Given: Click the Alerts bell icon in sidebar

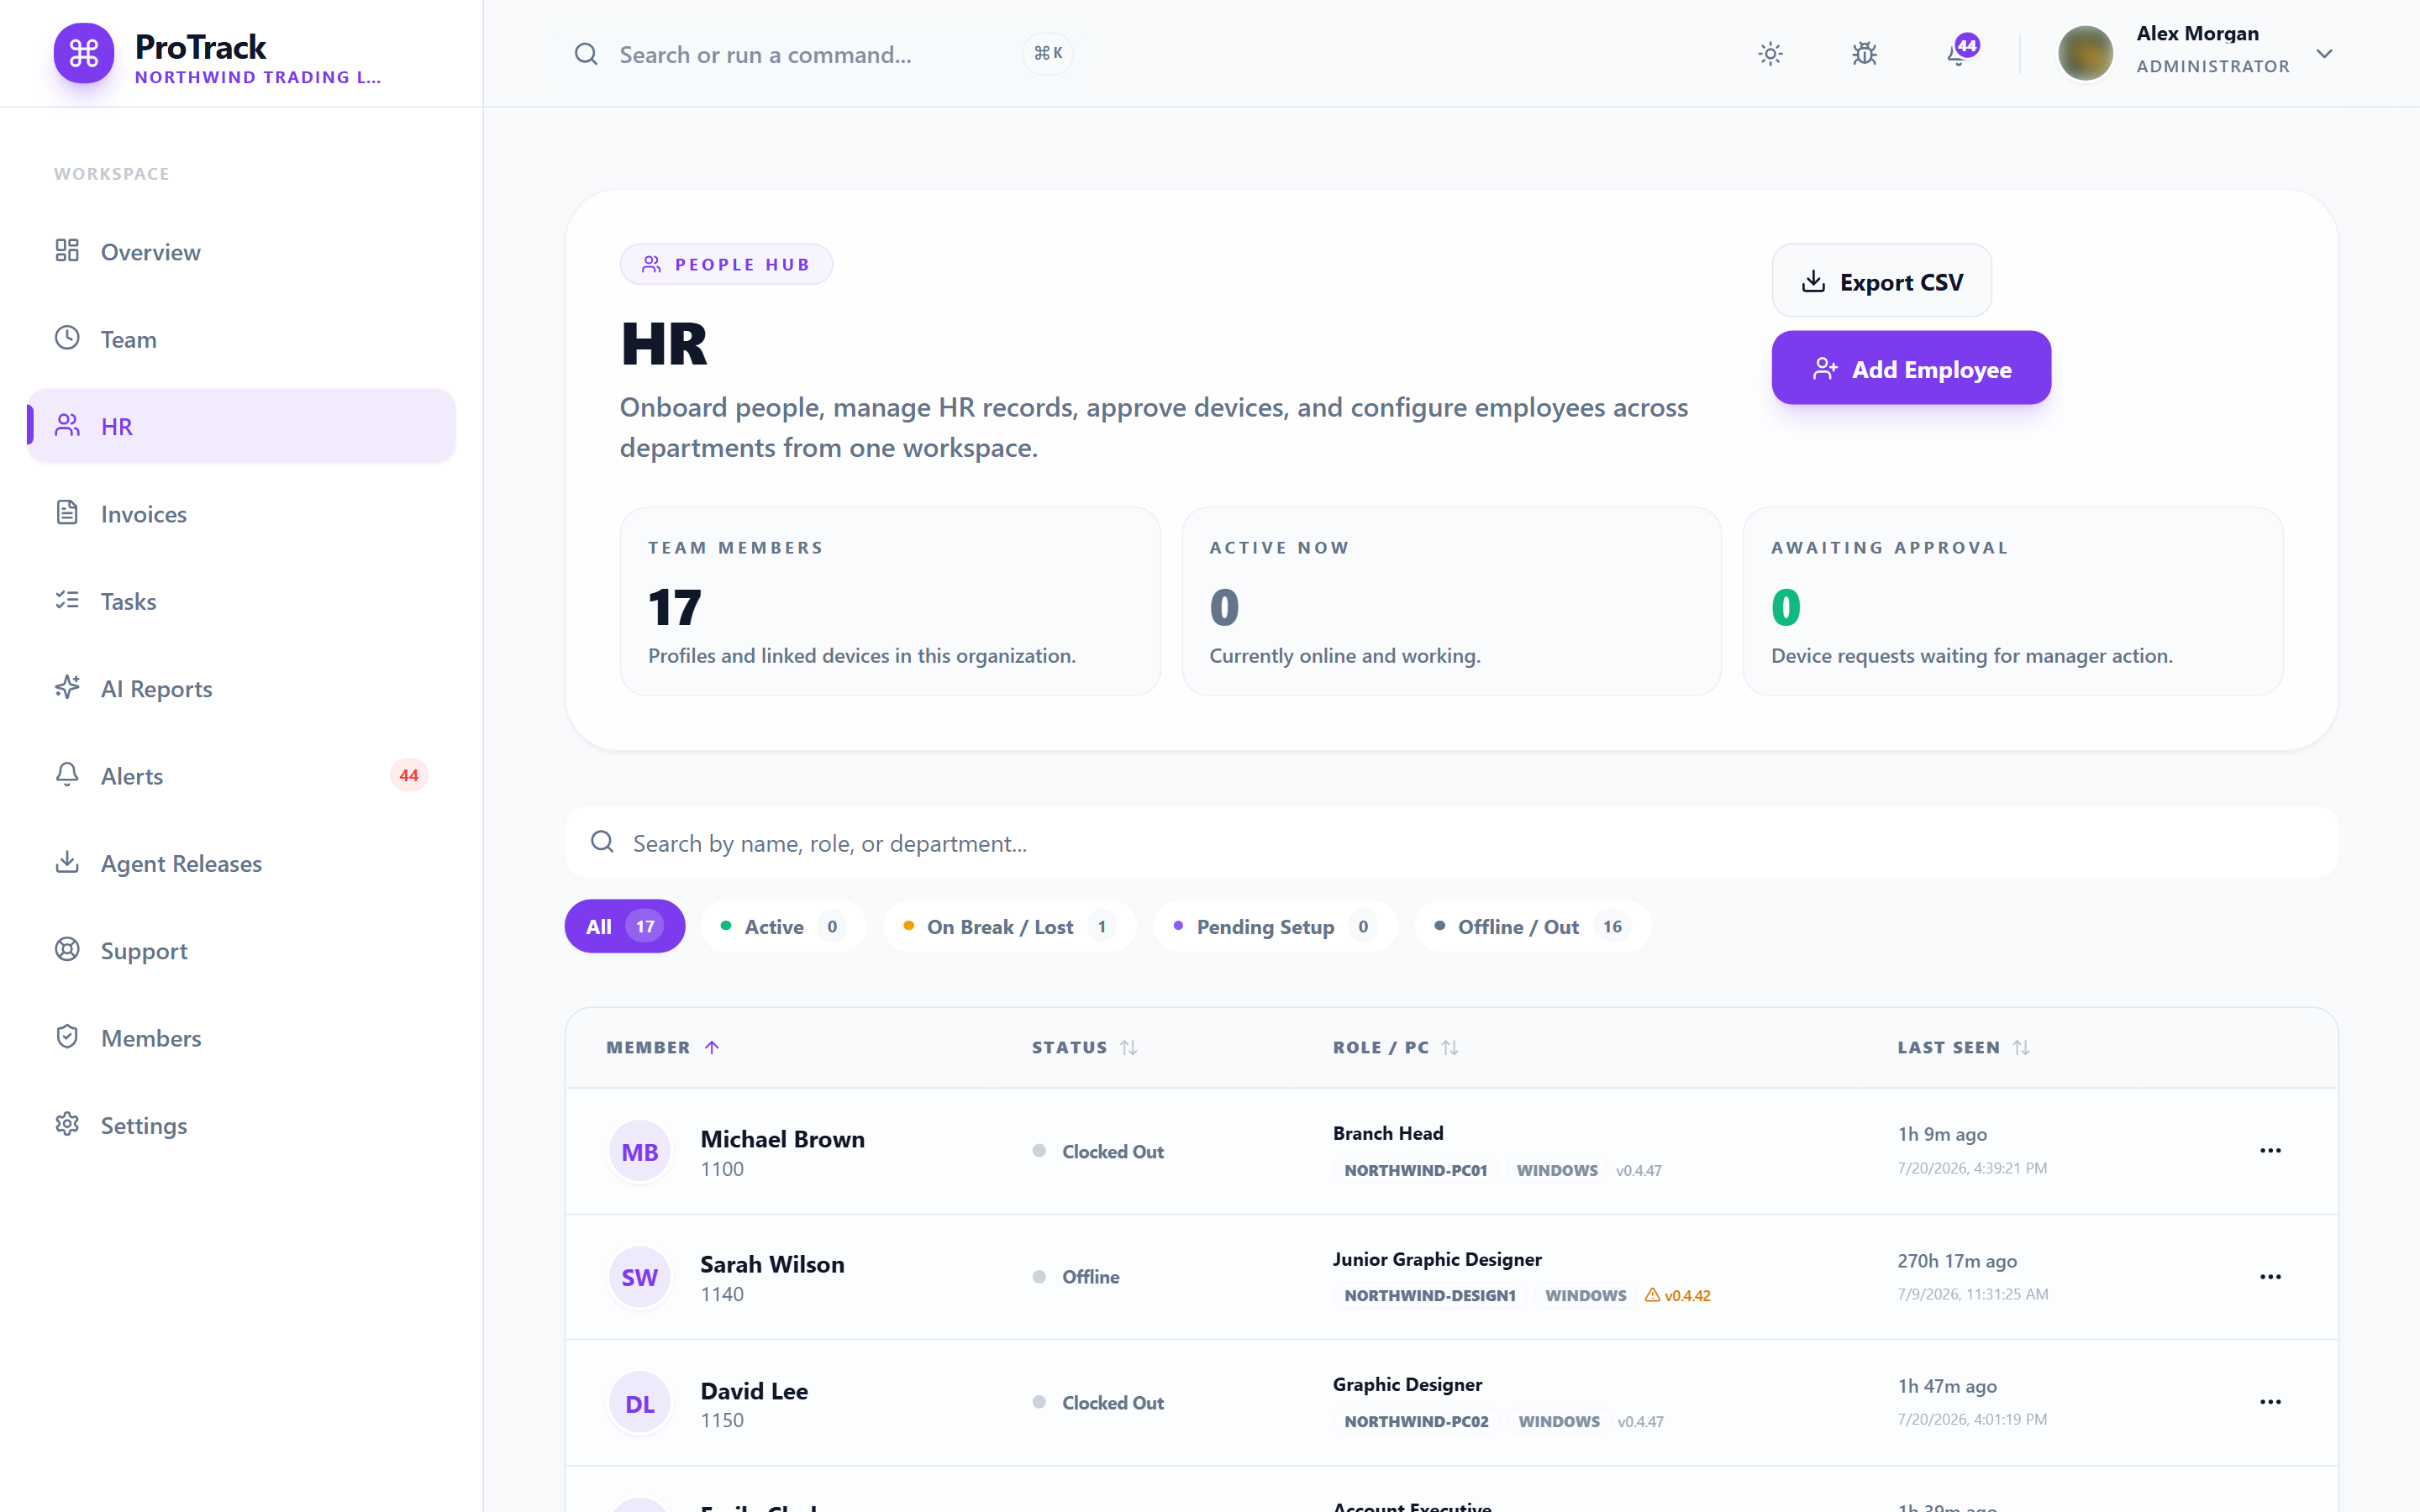Looking at the screenshot, I should (x=67, y=775).
